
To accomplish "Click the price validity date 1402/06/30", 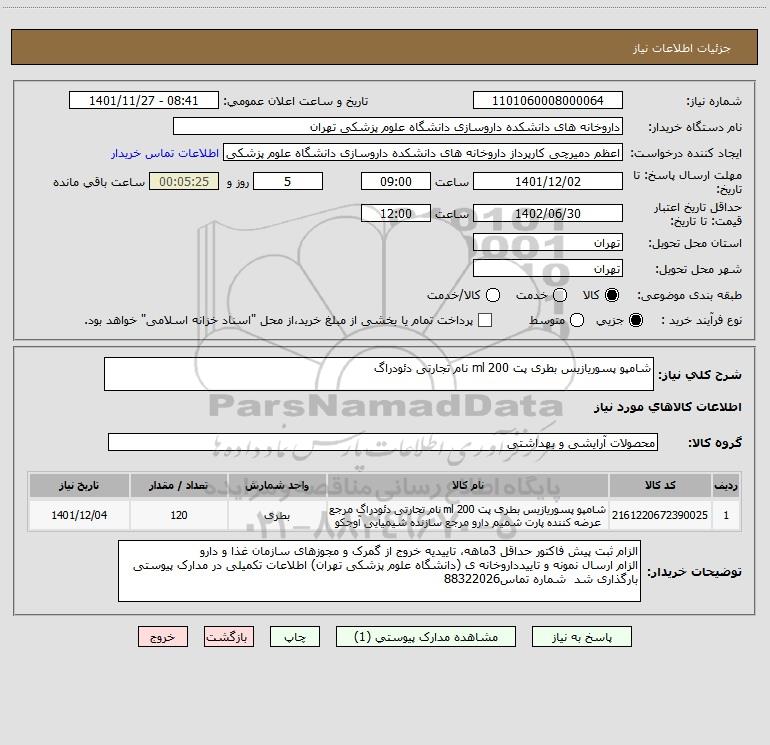I will tap(548, 213).
